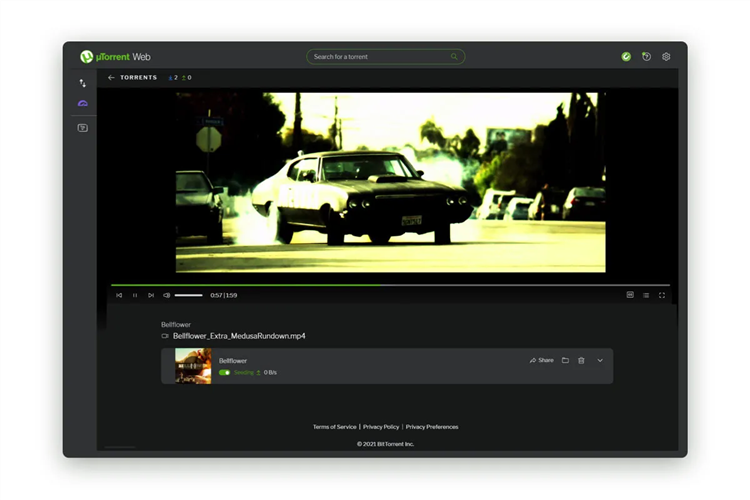Open the playlist list icon
750x500 pixels.
[646, 295]
